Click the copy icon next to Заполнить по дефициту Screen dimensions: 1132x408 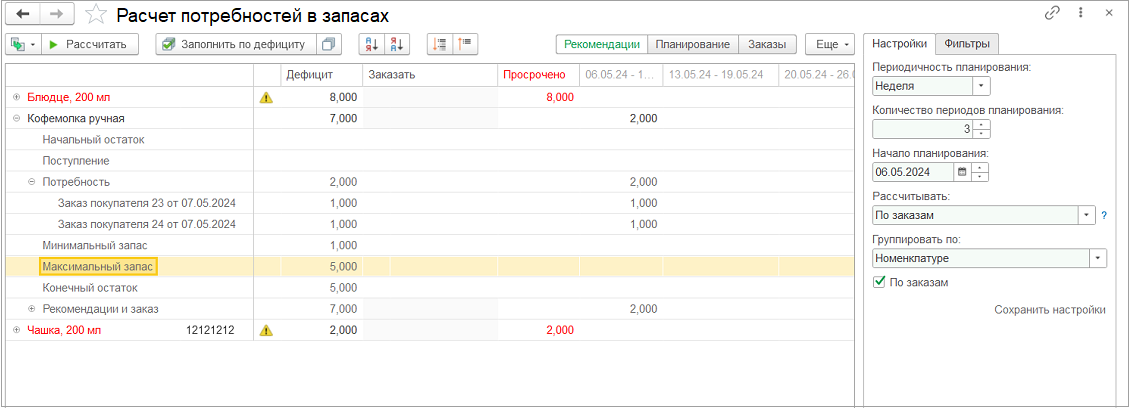(x=329, y=44)
